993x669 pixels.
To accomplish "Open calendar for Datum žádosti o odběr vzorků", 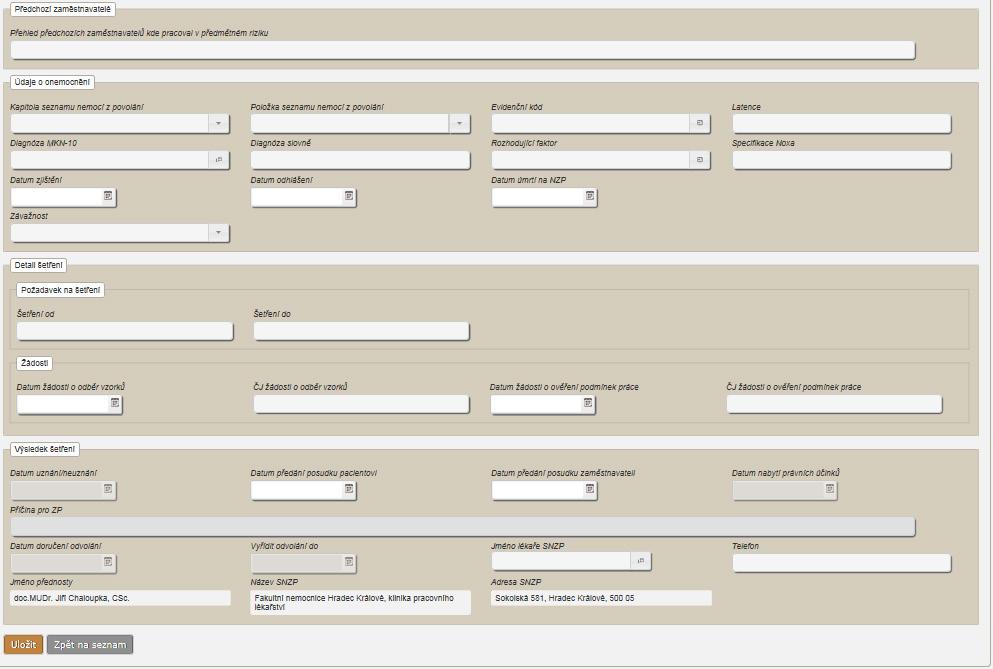I will pos(115,404).
